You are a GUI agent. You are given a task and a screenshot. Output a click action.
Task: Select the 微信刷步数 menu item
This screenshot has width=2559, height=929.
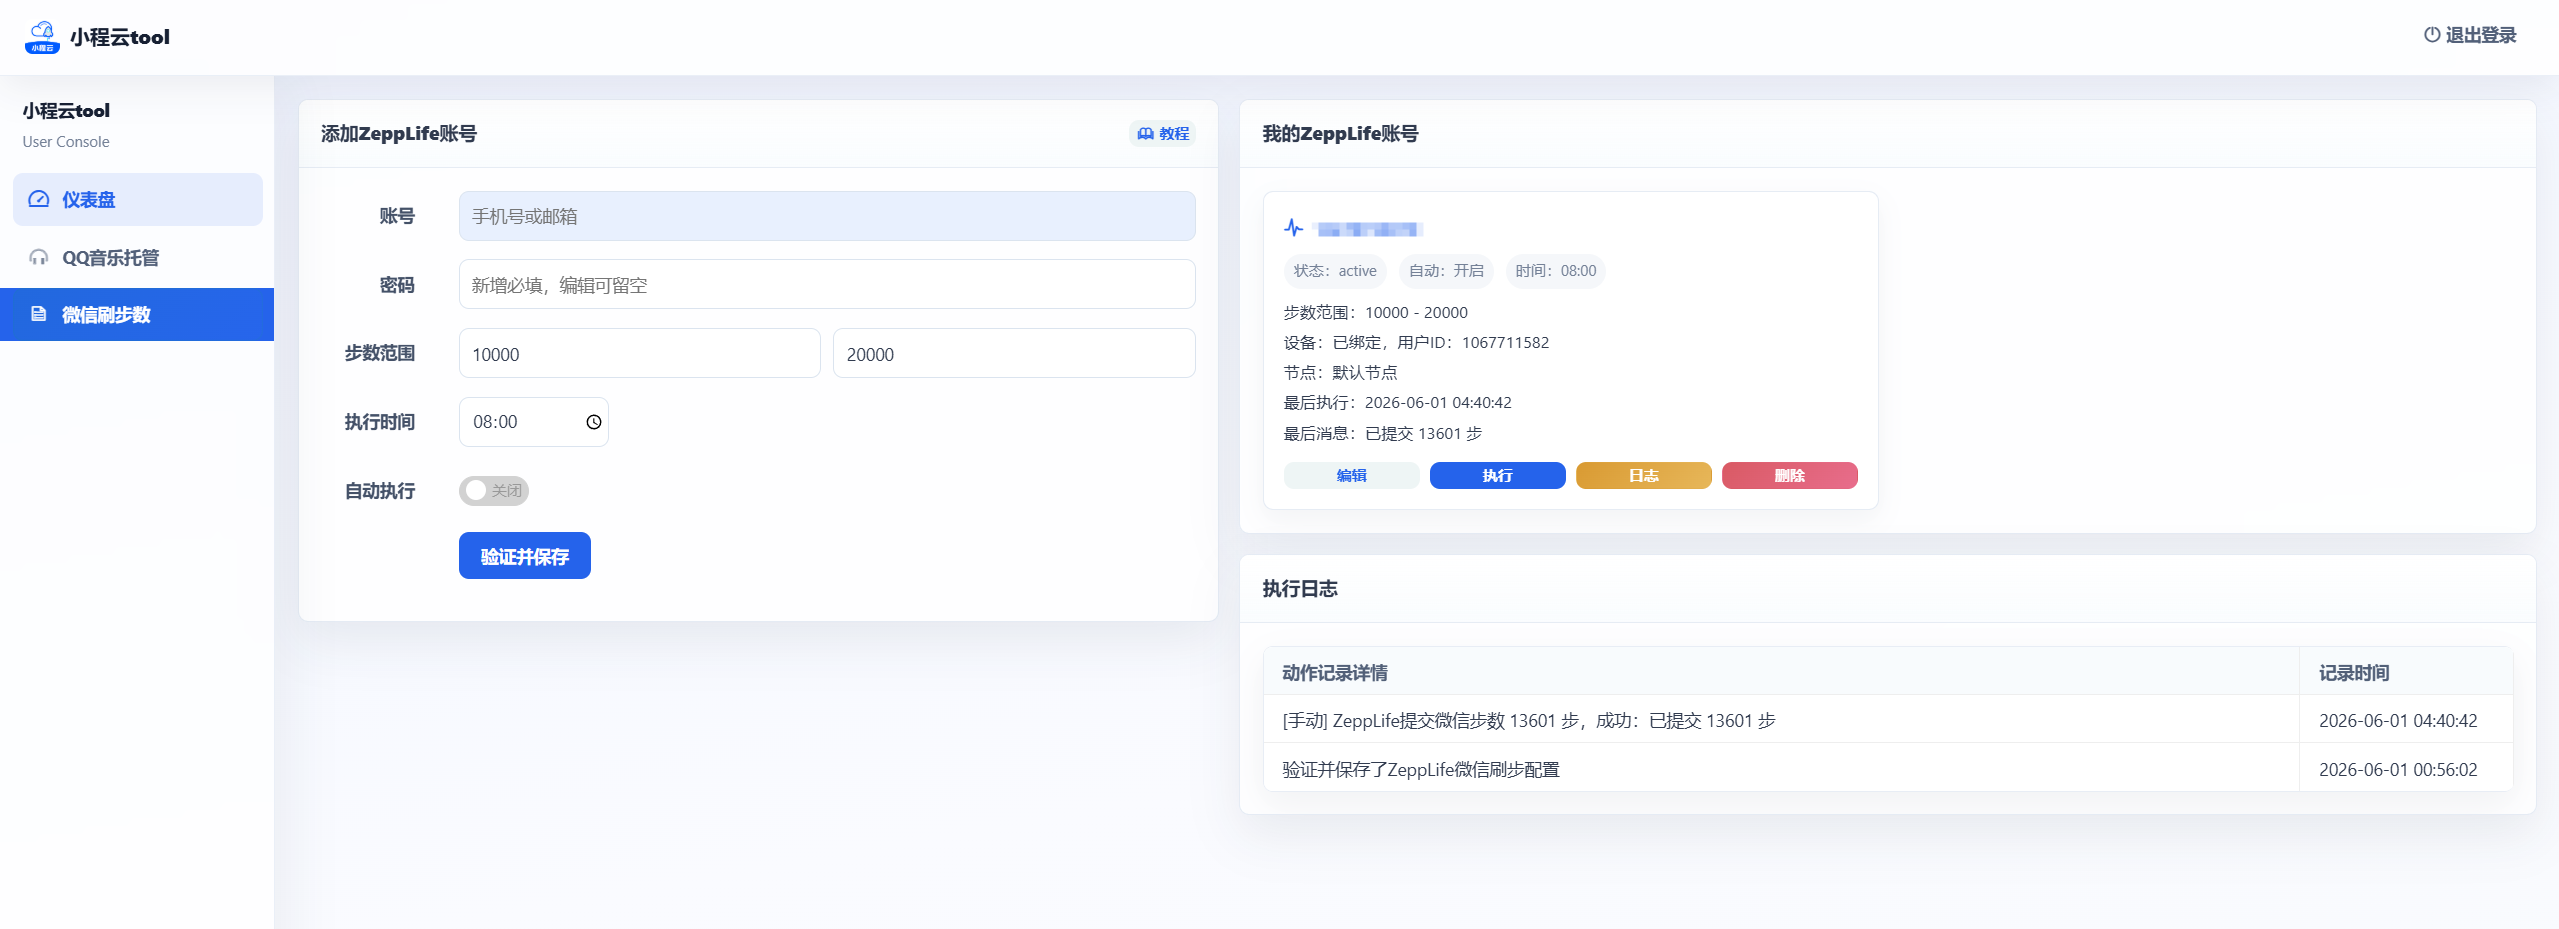point(137,314)
